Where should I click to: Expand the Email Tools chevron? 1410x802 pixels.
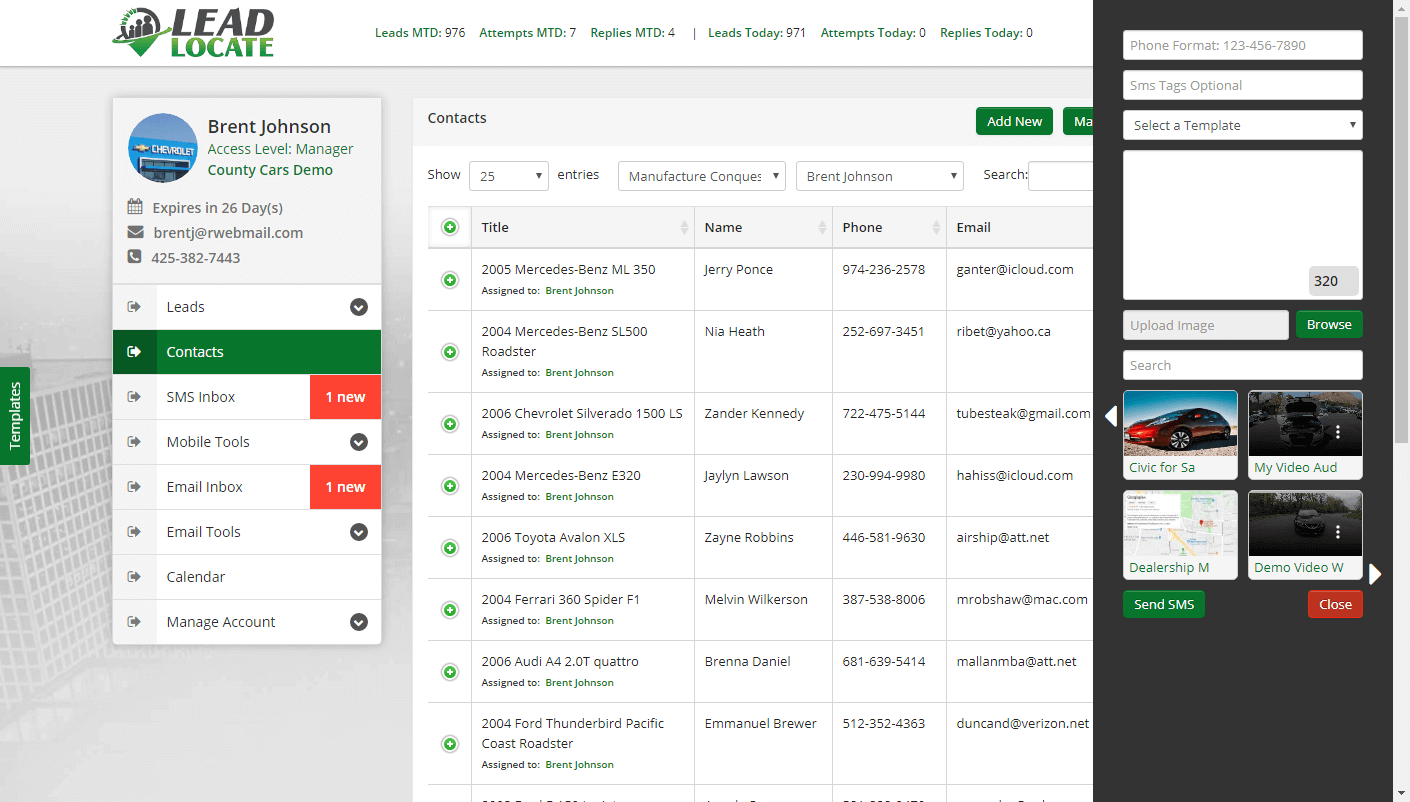pyautogui.click(x=359, y=532)
